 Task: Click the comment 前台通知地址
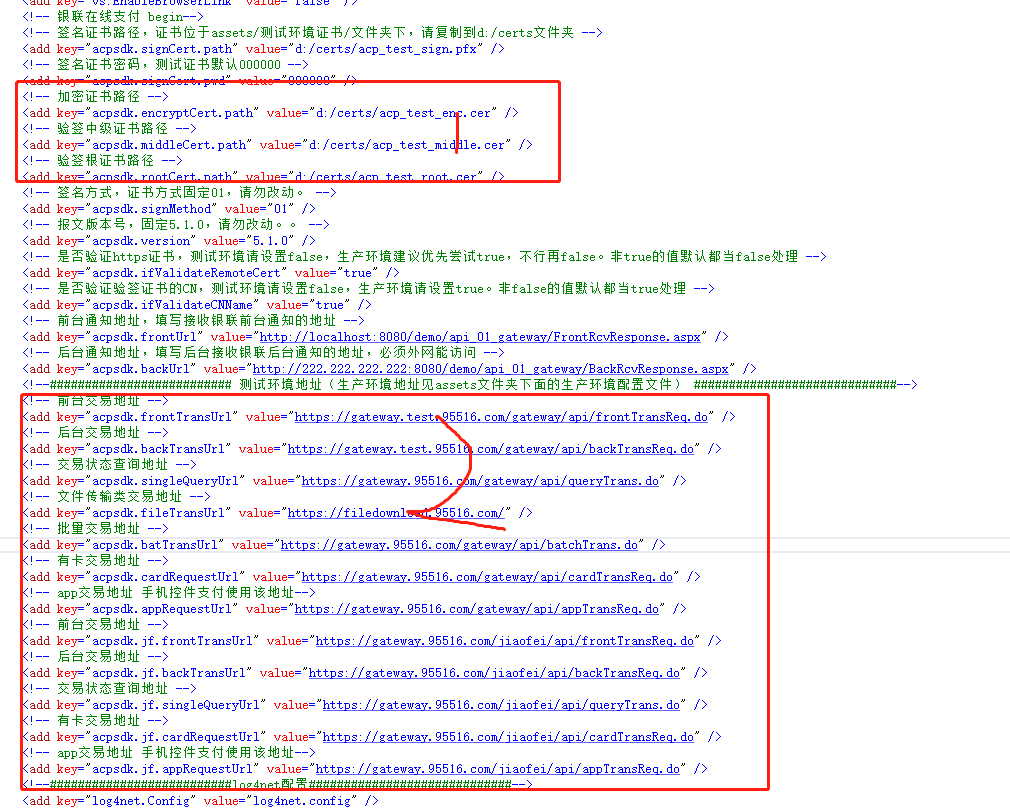193,321
